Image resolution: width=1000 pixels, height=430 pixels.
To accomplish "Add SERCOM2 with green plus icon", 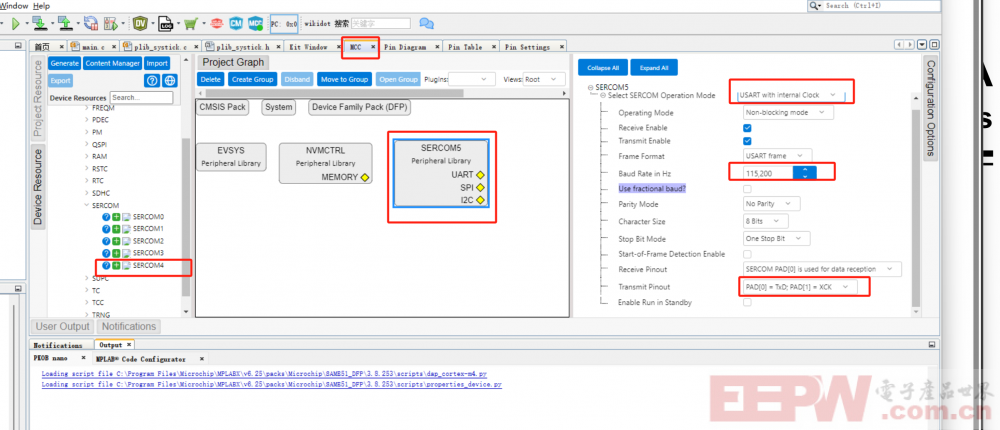I will click(116, 241).
